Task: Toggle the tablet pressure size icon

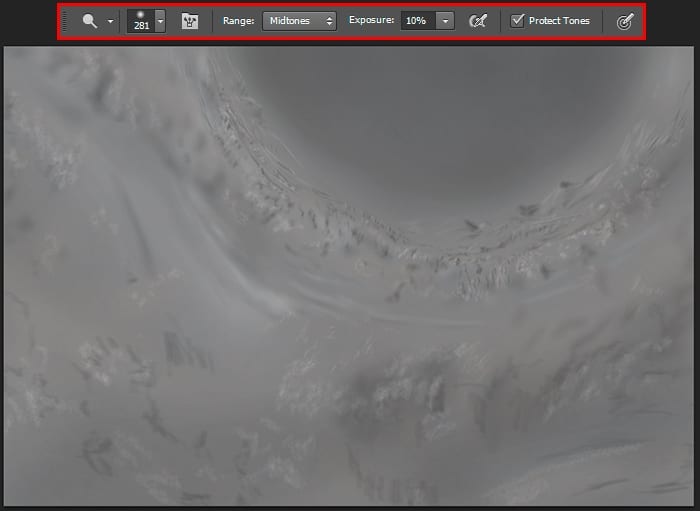Action: 625,21
